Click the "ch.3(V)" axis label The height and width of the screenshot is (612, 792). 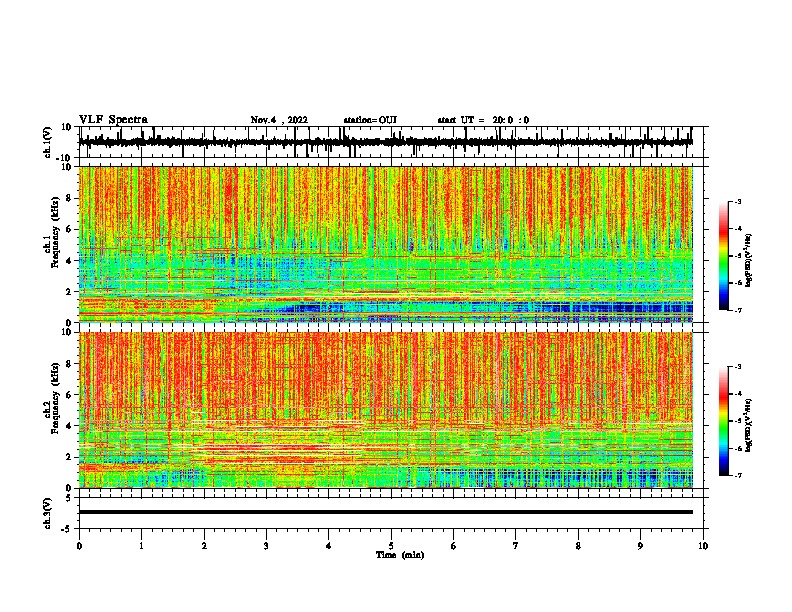[48, 513]
